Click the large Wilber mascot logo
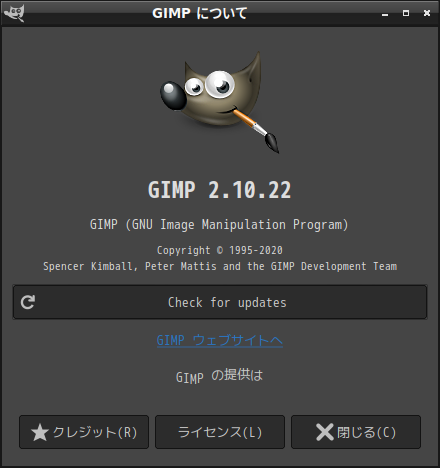The width and height of the screenshot is (440, 468). coord(219,102)
